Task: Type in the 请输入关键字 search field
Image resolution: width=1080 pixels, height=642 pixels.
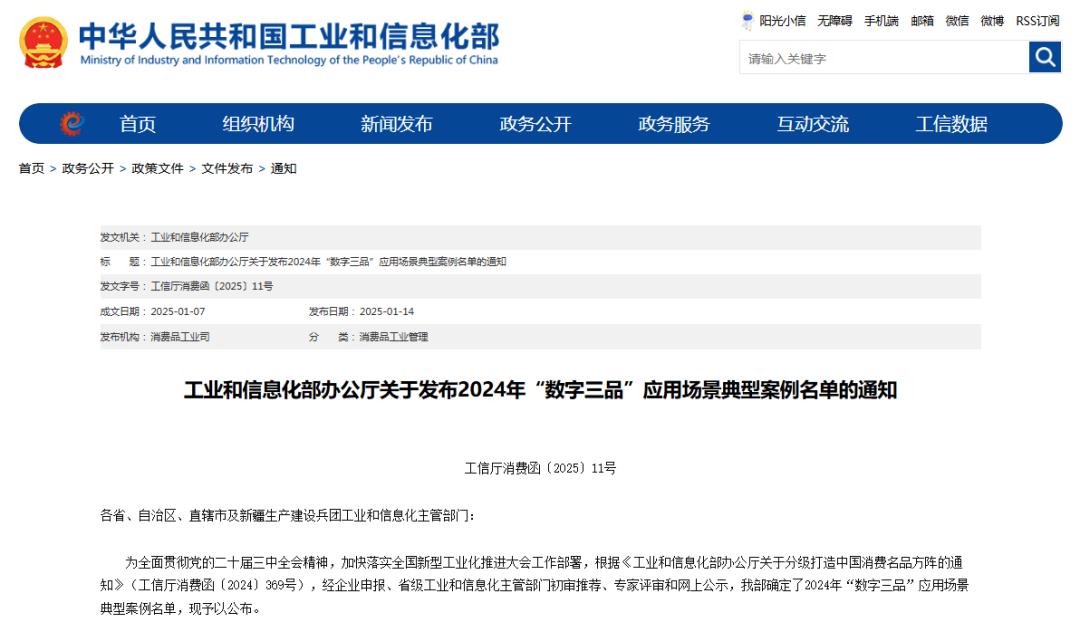Action: (883, 59)
